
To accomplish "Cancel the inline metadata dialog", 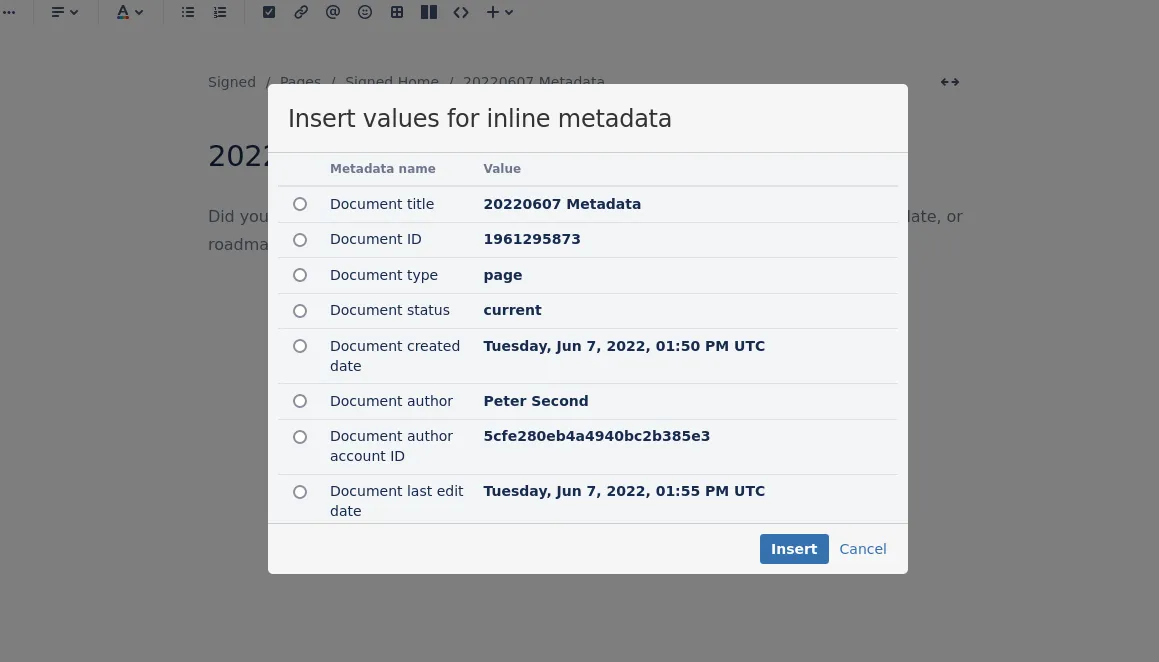I will tap(863, 549).
